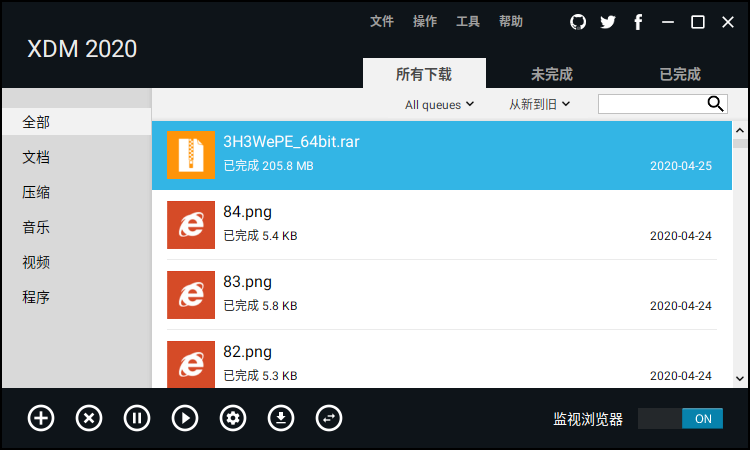
Task: Click the 2020-04-24 date on the 83.png row
Action: [681, 306]
